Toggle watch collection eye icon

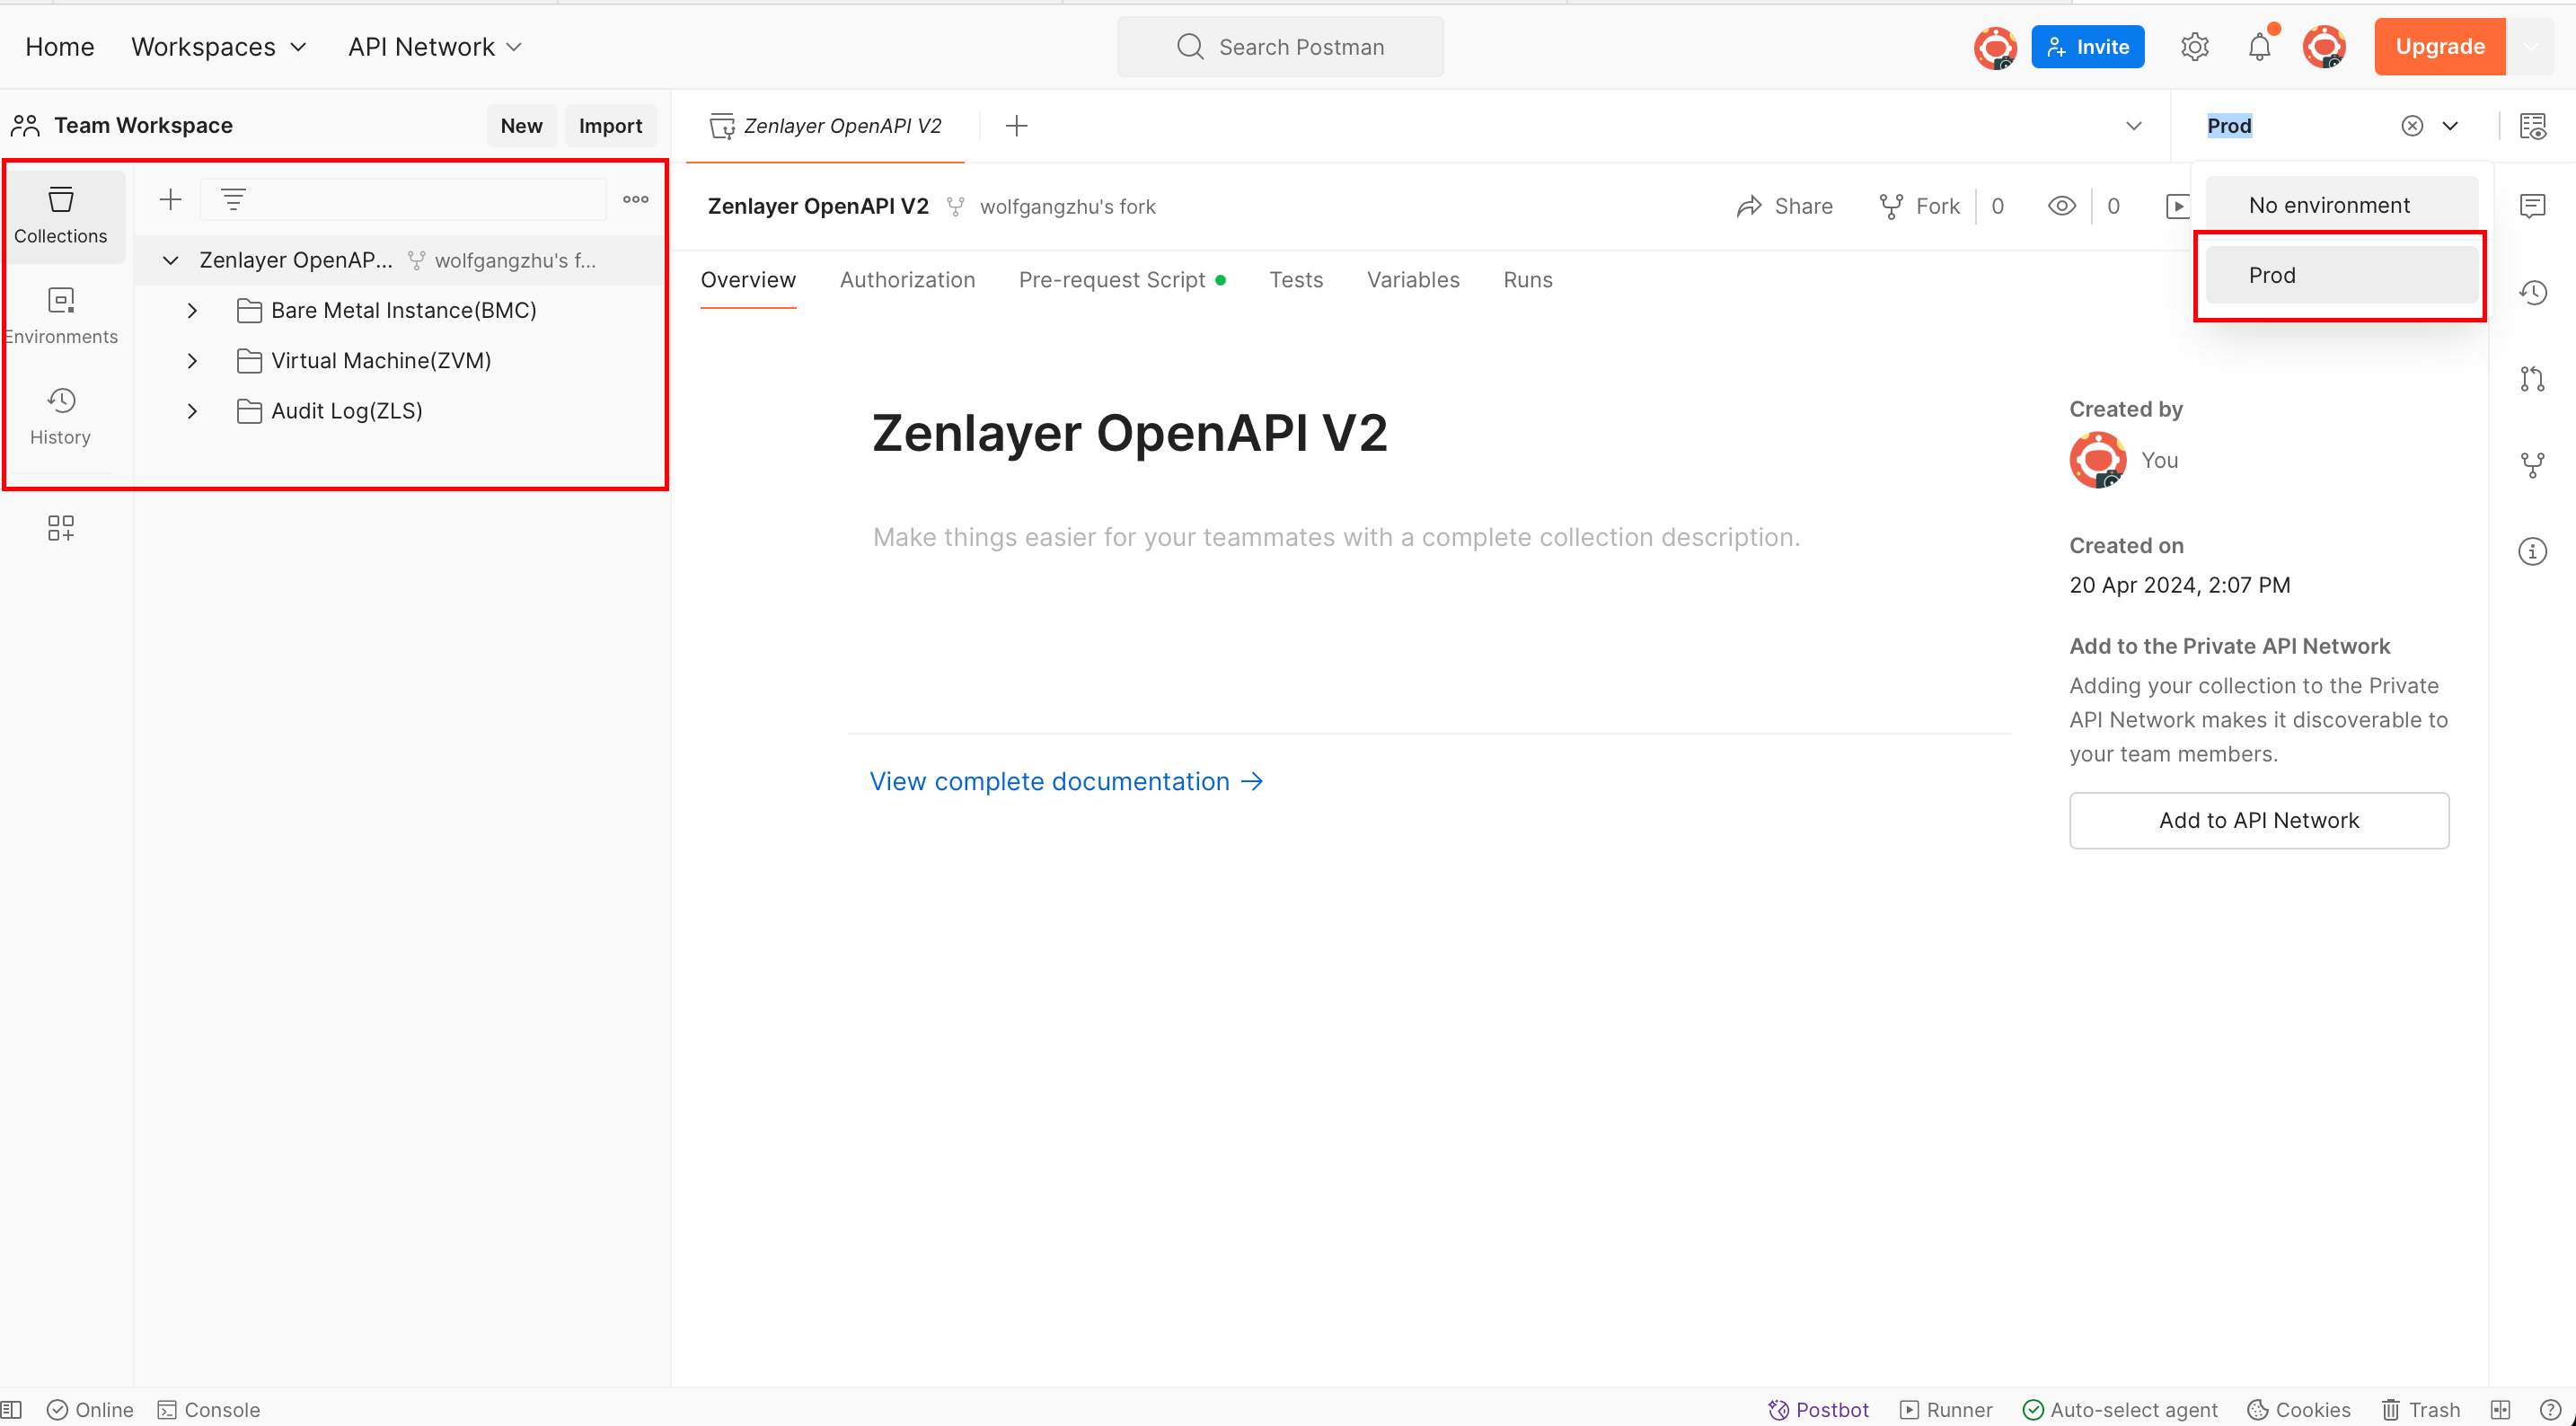coord(2061,206)
